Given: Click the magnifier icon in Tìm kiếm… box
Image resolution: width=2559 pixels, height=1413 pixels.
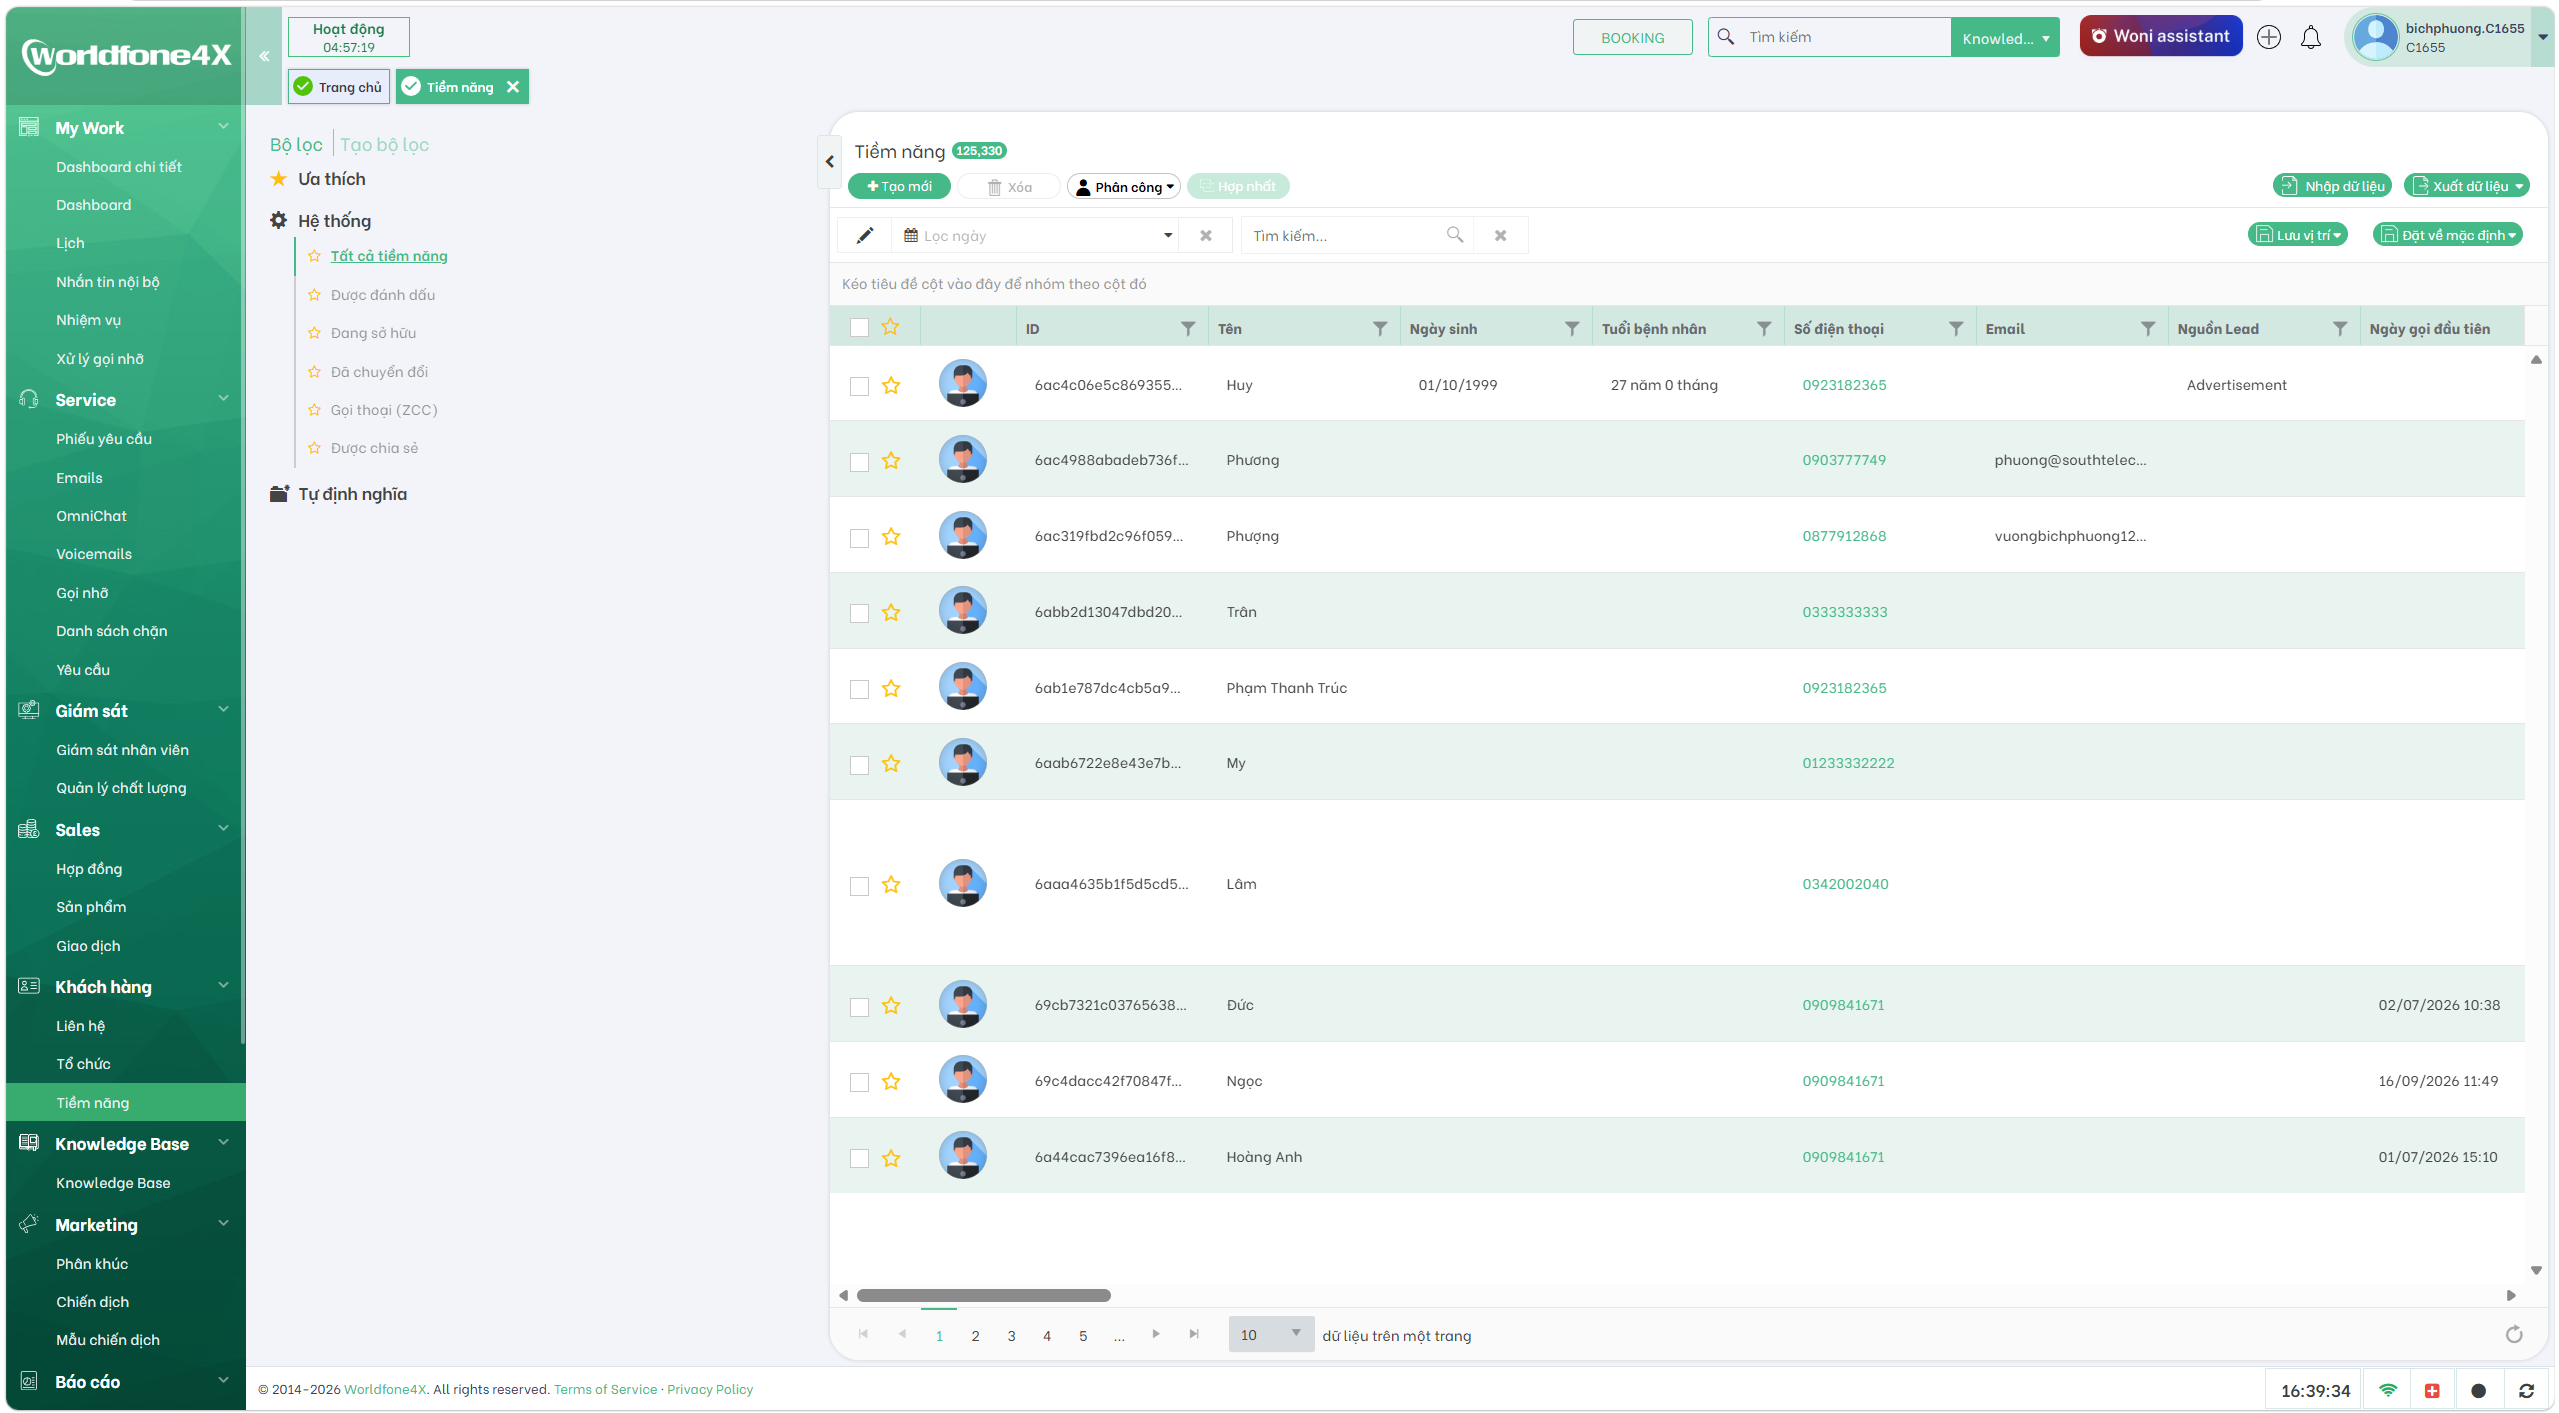Looking at the screenshot, I should [1455, 235].
